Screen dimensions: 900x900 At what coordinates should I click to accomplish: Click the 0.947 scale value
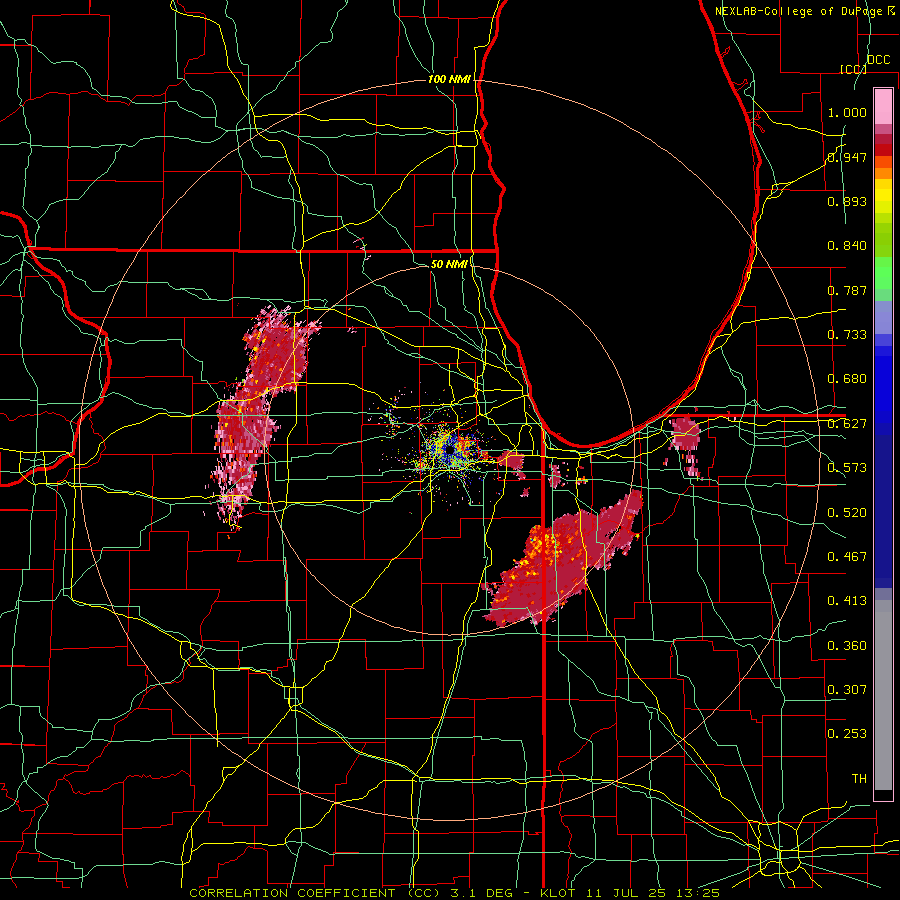click(x=847, y=157)
